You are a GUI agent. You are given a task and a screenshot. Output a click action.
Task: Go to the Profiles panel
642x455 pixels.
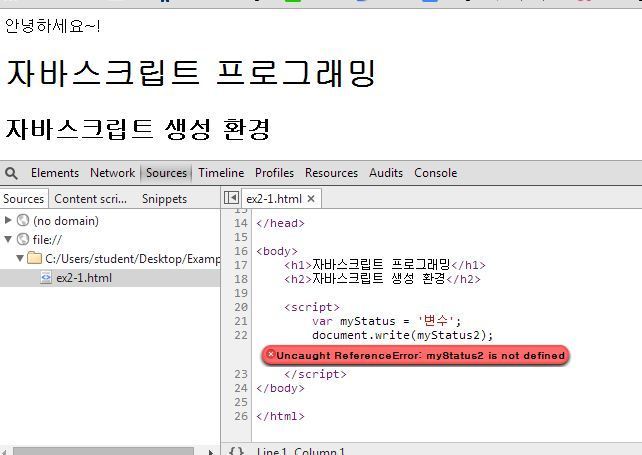(x=274, y=173)
